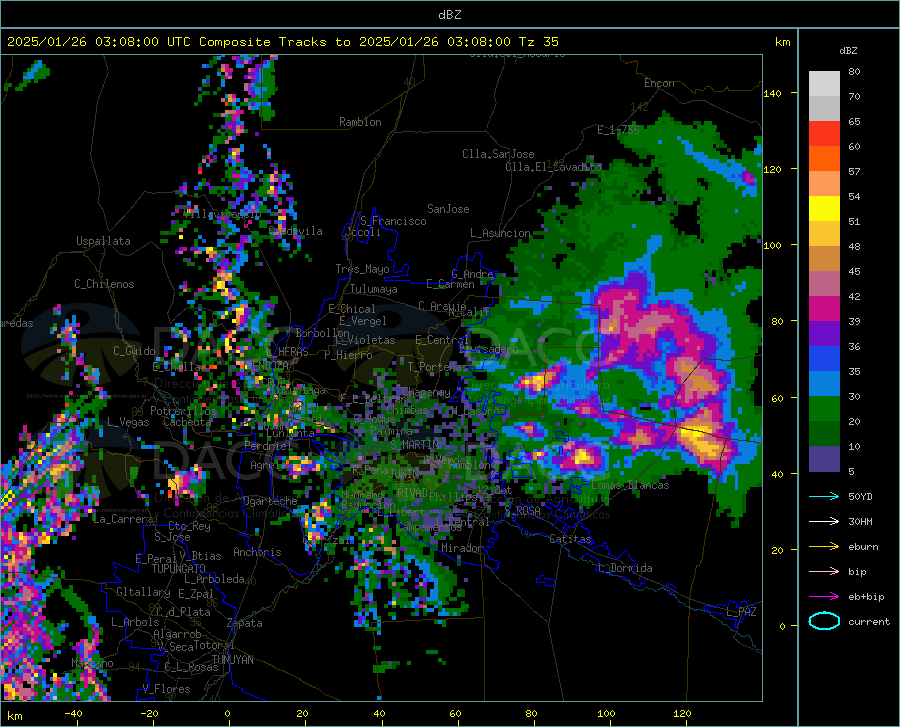Screen dimensions: 900x727
Task: Click the 'eburn' legend label
Action: (863, 546)
